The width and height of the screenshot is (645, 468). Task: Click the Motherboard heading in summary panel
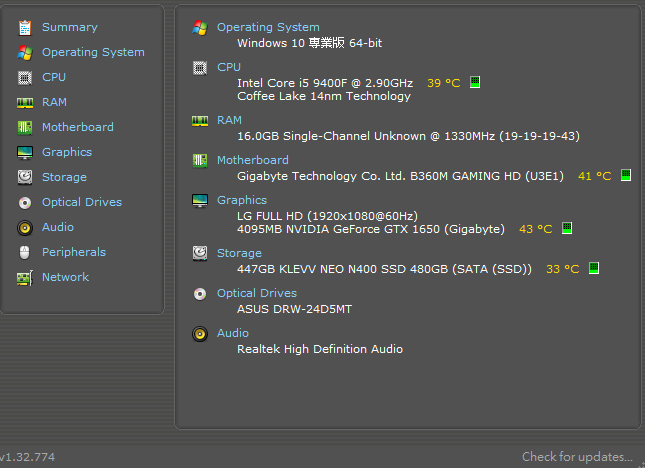tap(253, 160)
